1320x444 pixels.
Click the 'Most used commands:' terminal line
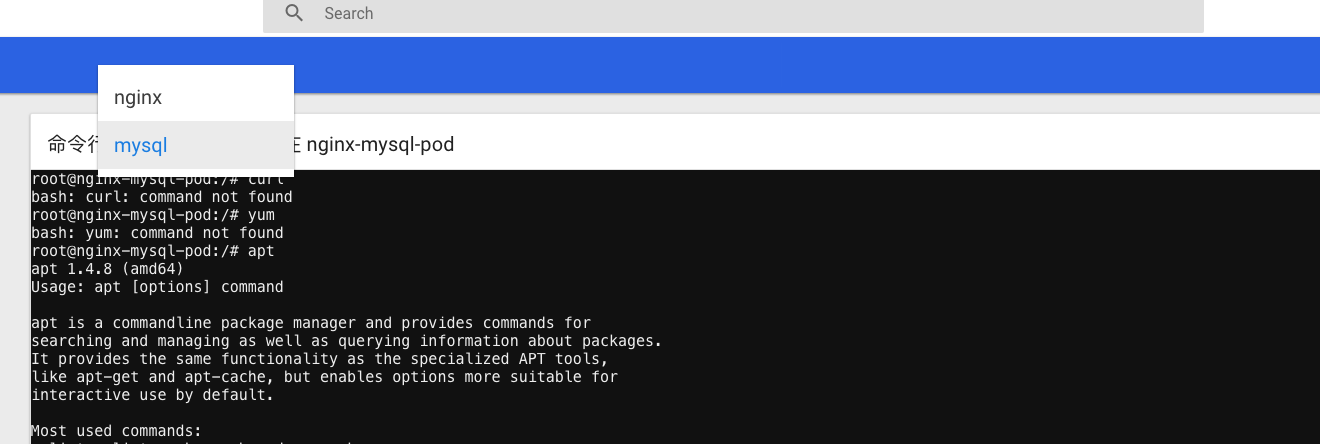point(116,431)
